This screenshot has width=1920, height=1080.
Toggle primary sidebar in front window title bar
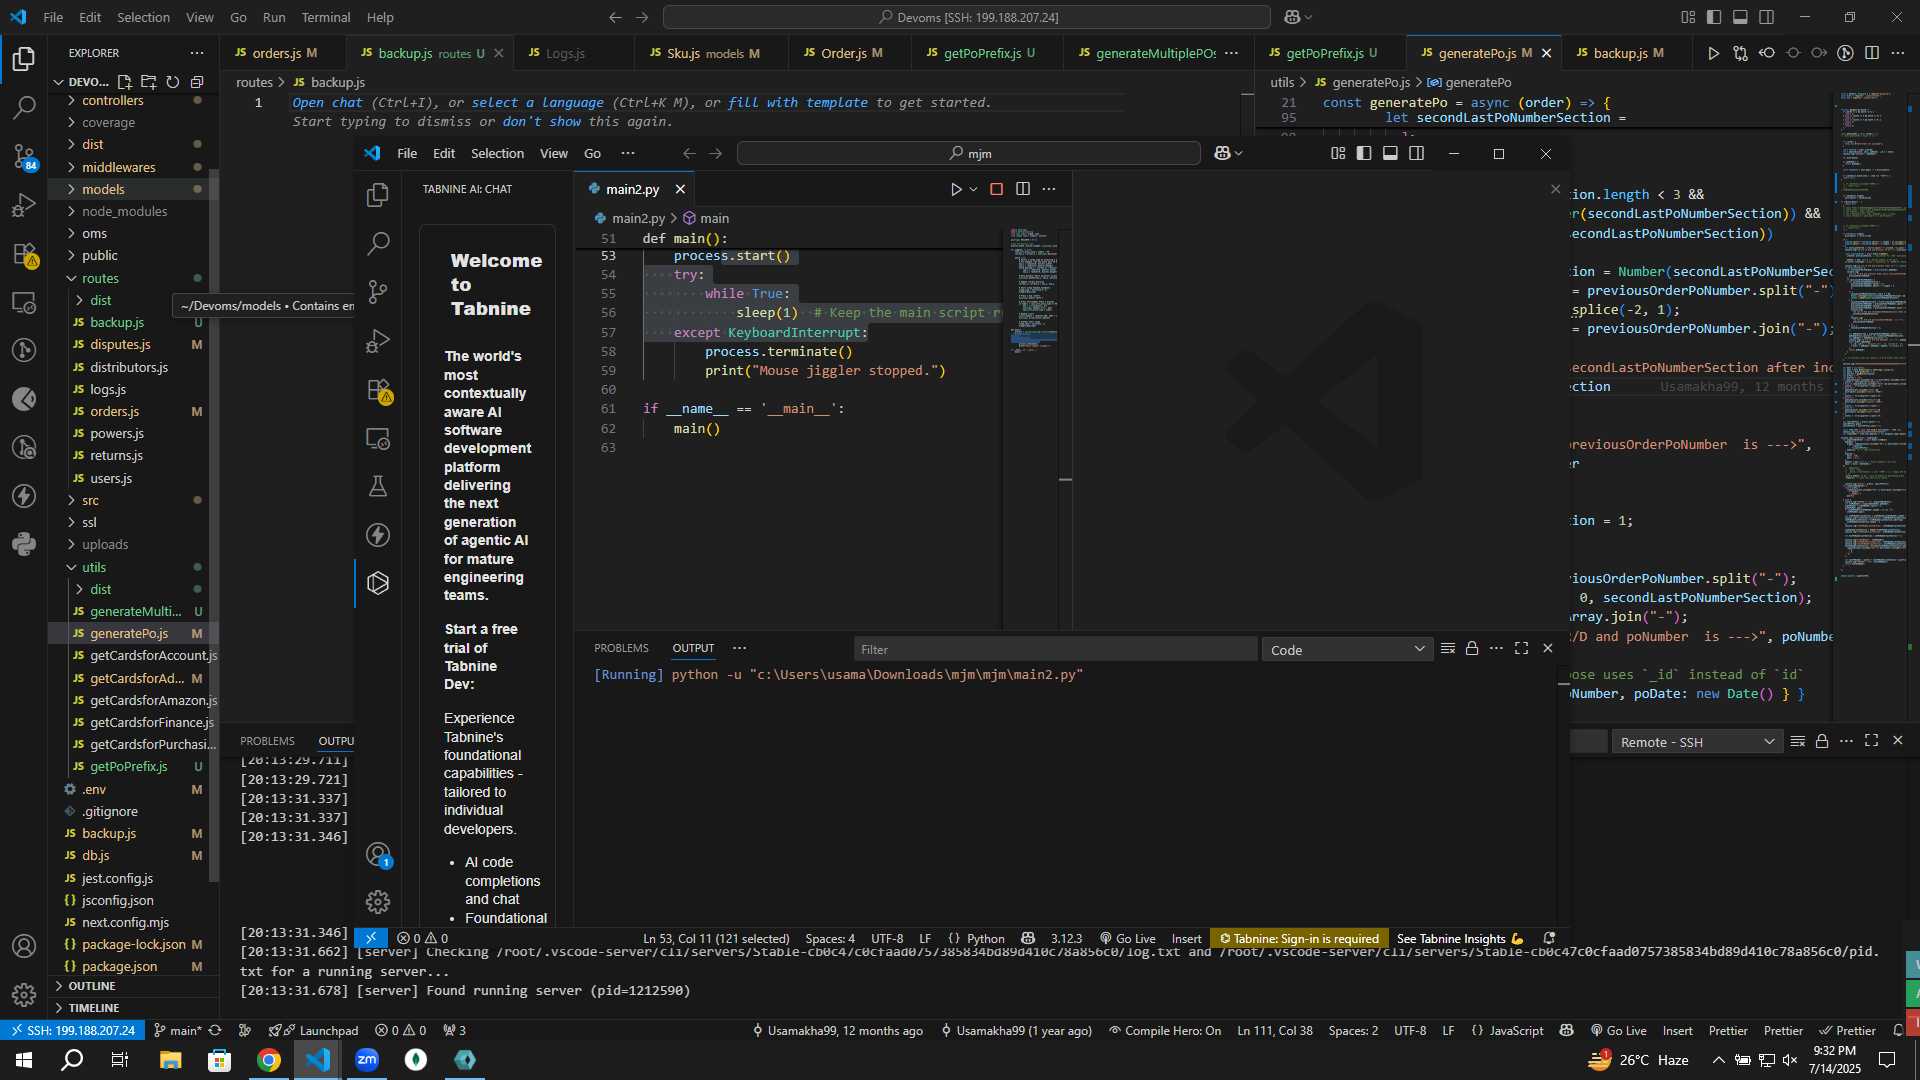[x=1364, y=153]
